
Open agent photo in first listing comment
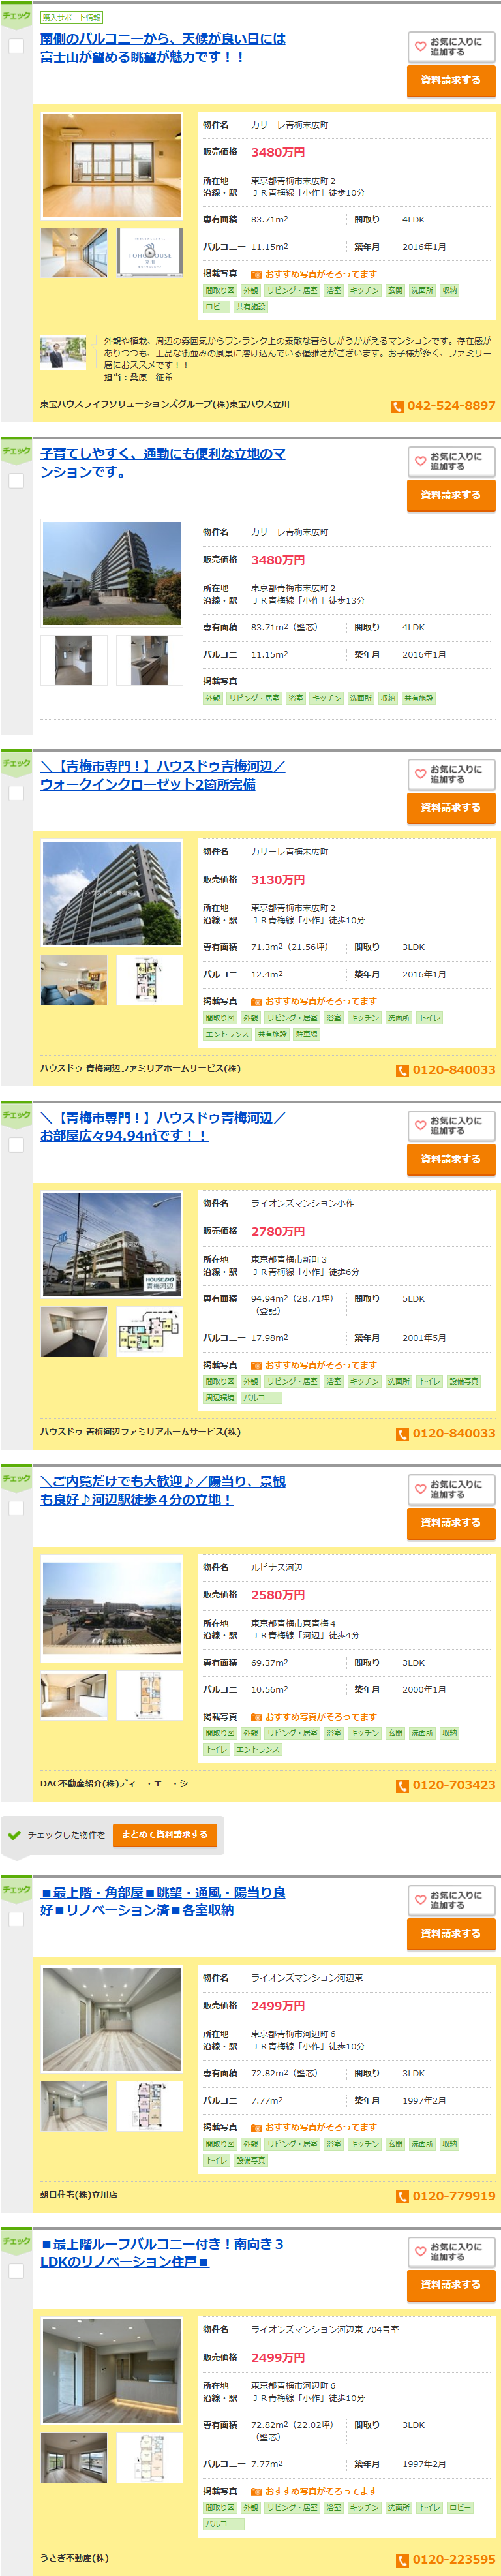(x=63, y=354)
